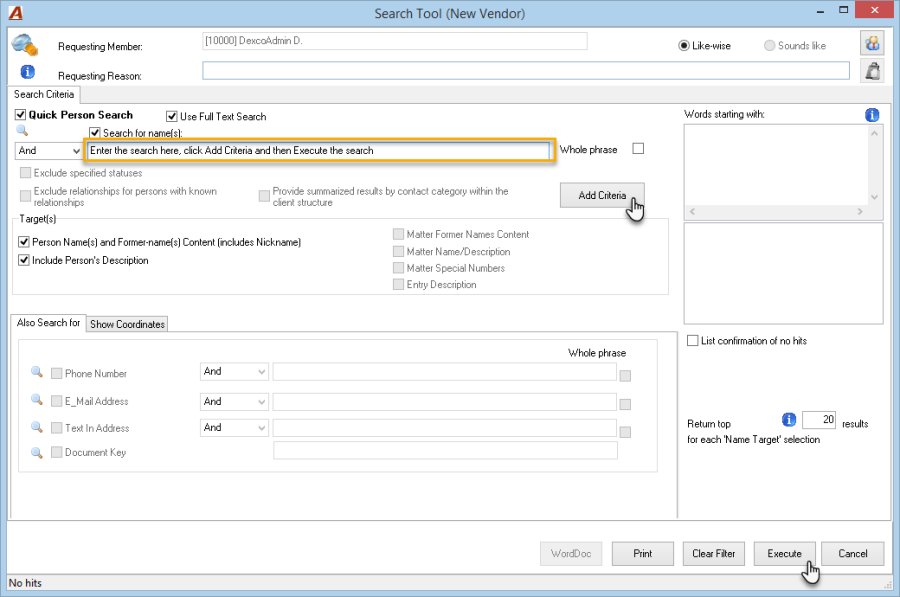Cancel the search dialog
This screenshot has width=900, height=597.
click(x=852, y=553)
